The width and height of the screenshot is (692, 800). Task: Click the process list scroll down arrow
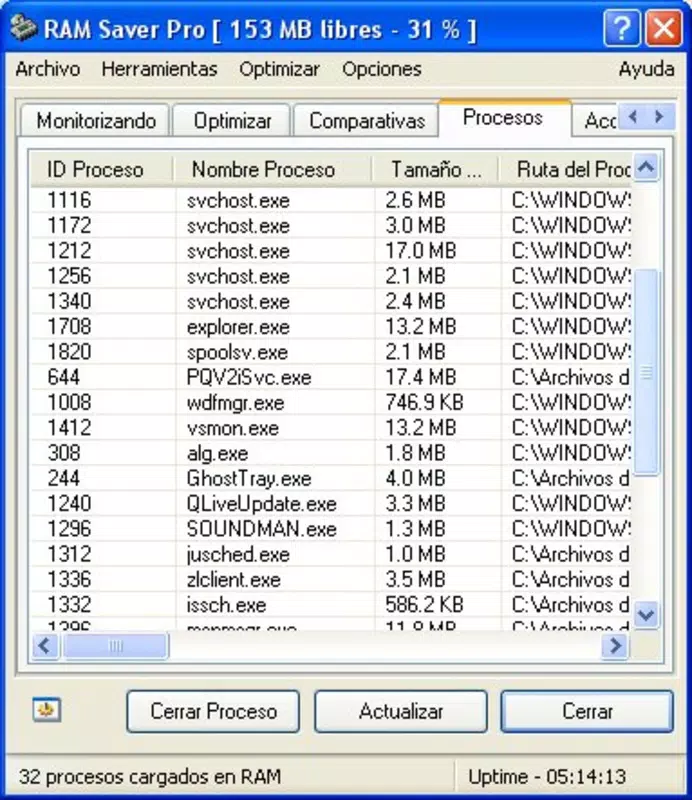pyautogui.click(x=647, y=614)
